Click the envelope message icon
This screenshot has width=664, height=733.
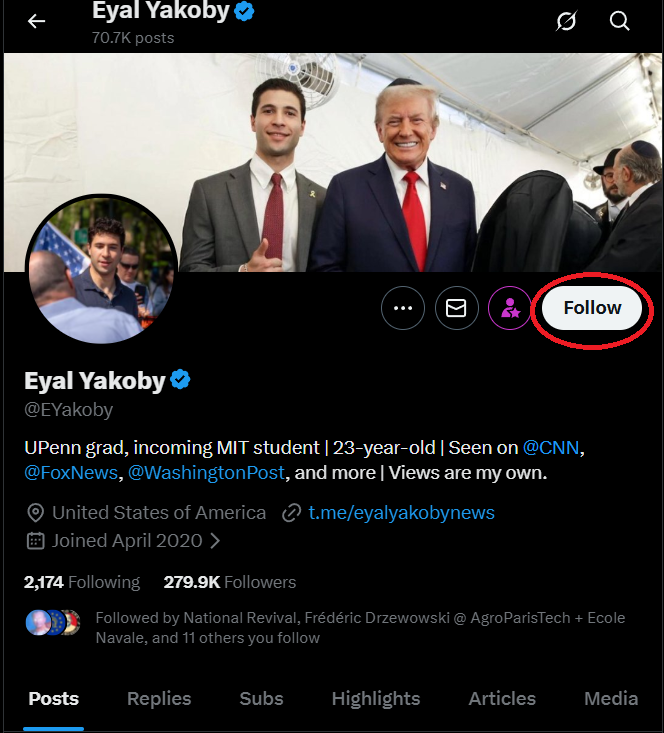[x=456, y=309]
